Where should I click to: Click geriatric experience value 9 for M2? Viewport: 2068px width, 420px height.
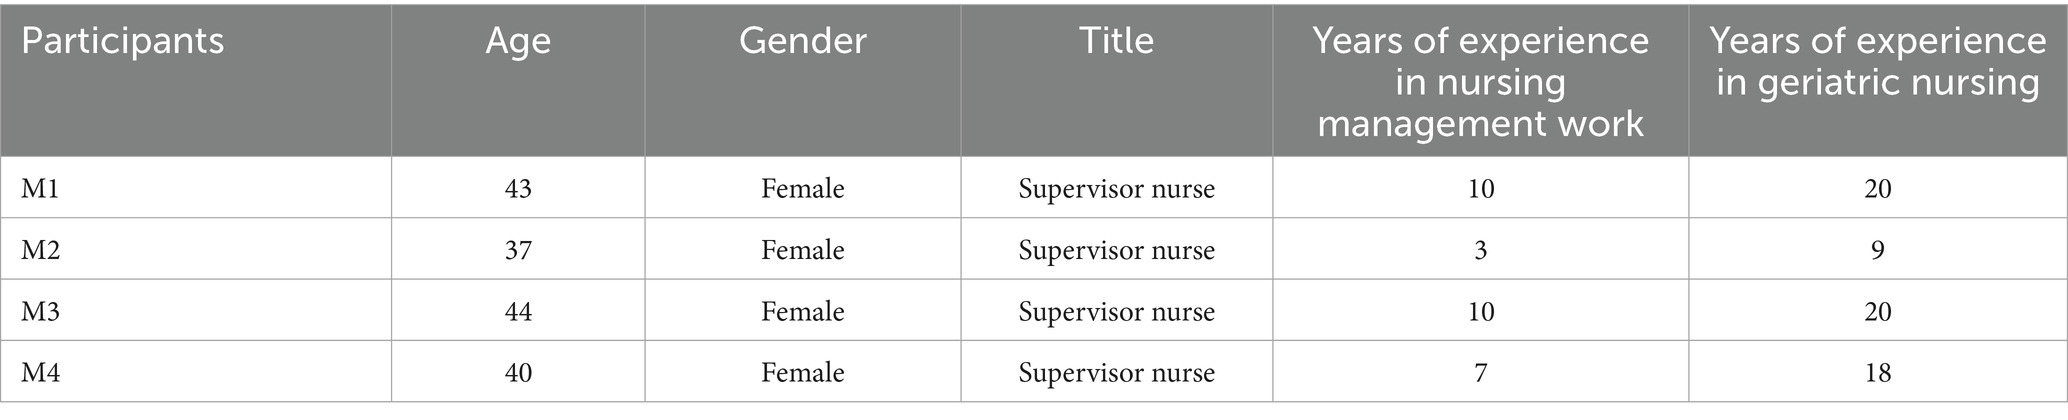pos(1877,250)
